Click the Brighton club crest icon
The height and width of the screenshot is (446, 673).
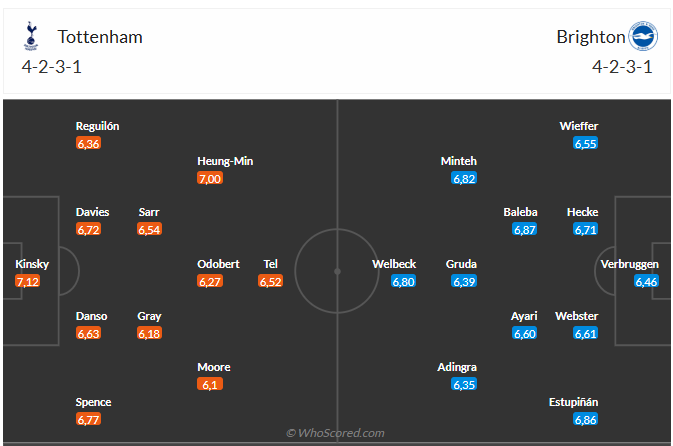(x=642, y=37)
